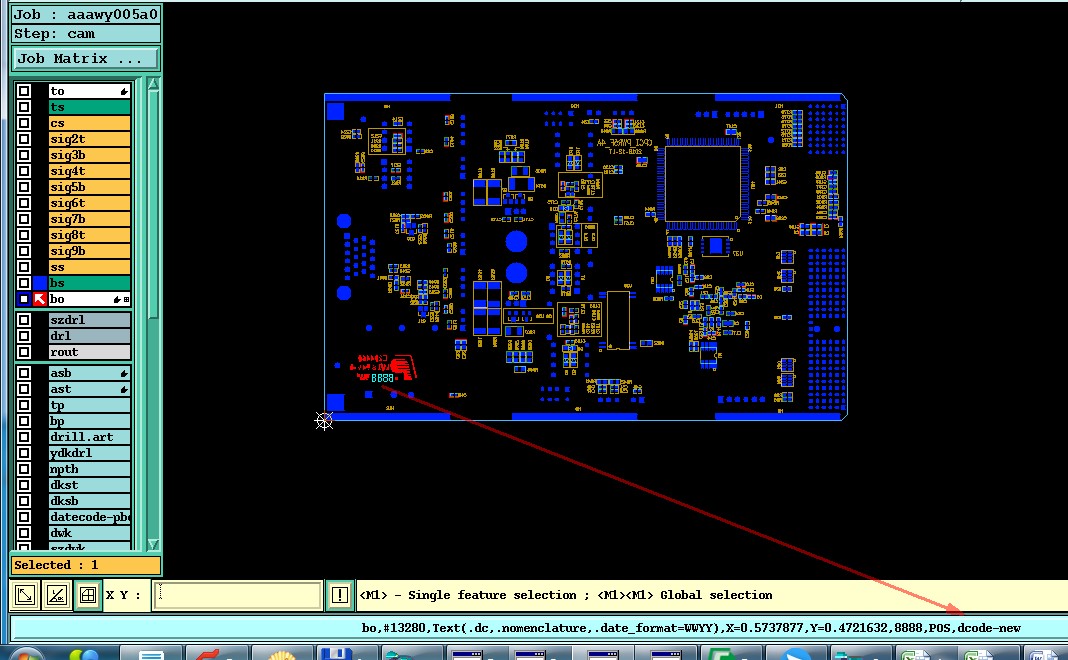The width and height of the screenshot is (1068, 660).
Task: Select the bp layer name
Action: 89,422
